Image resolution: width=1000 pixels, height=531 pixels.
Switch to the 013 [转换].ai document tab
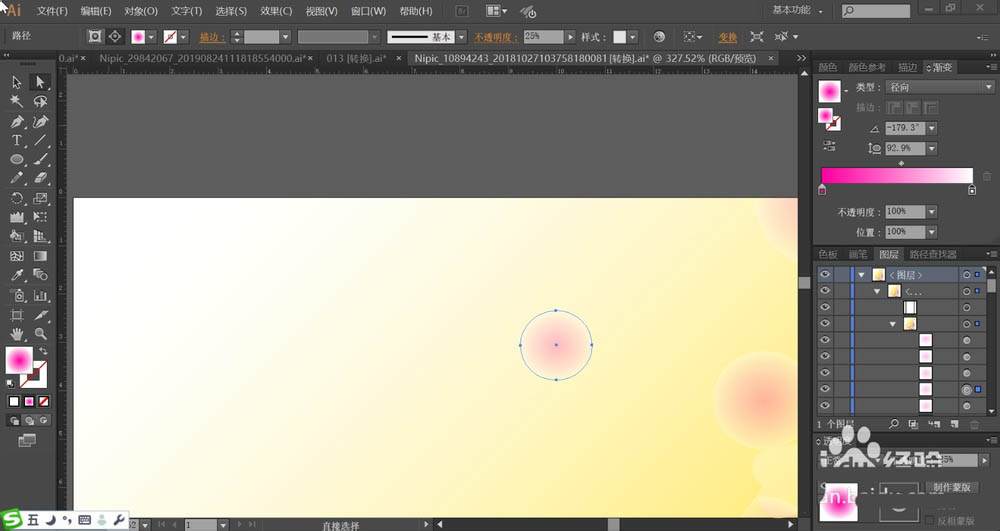click(357, 58)
